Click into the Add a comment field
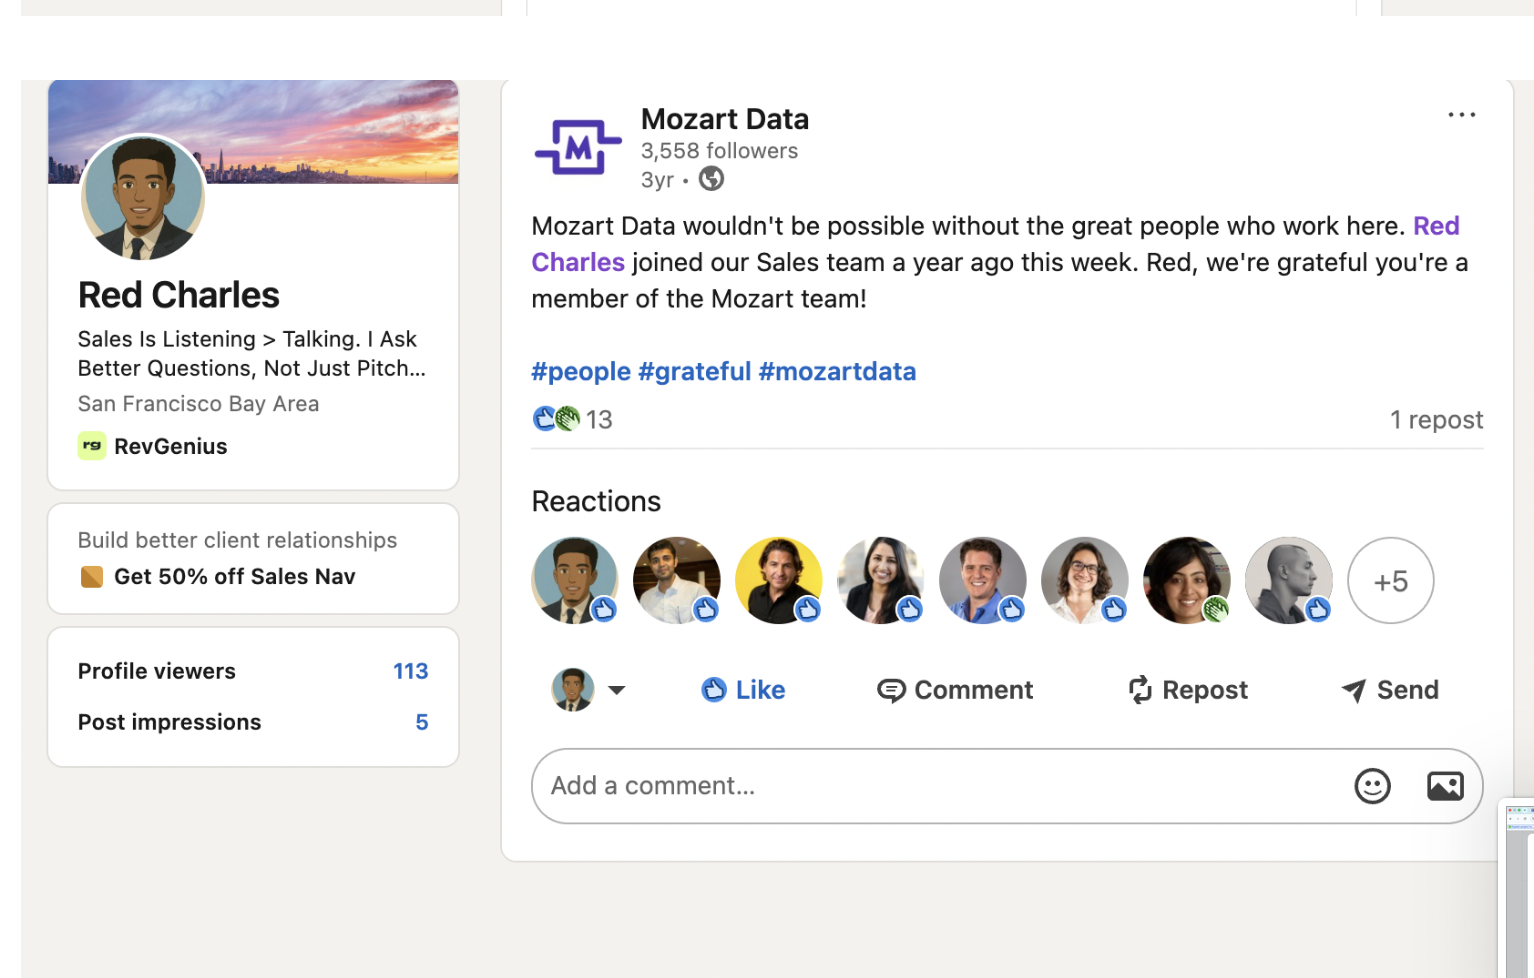 pos(1007,786)
